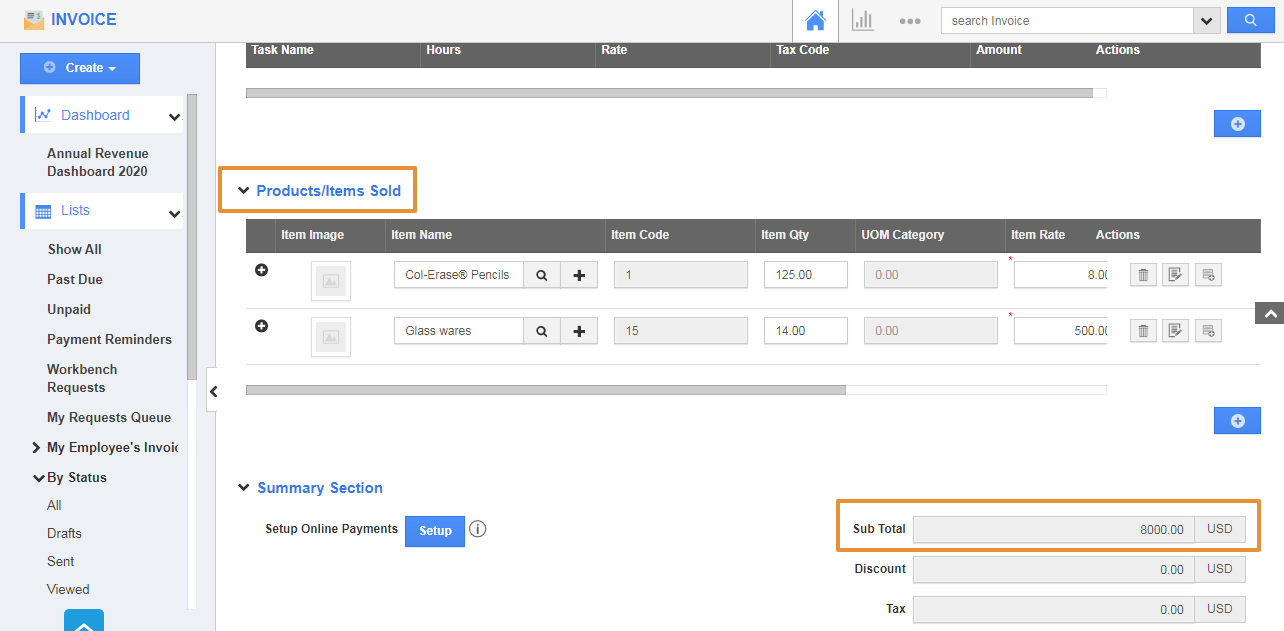Open the Create dropdown button
Screen dimensions: 1284x631
[80, 68]
